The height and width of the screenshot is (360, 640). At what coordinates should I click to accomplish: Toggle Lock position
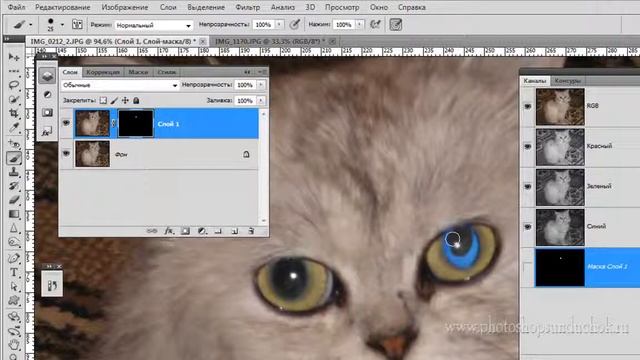point(125,100)
